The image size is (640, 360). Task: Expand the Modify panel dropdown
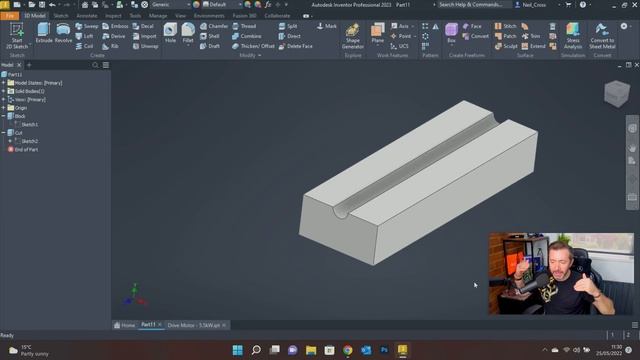tap(250, 55)
